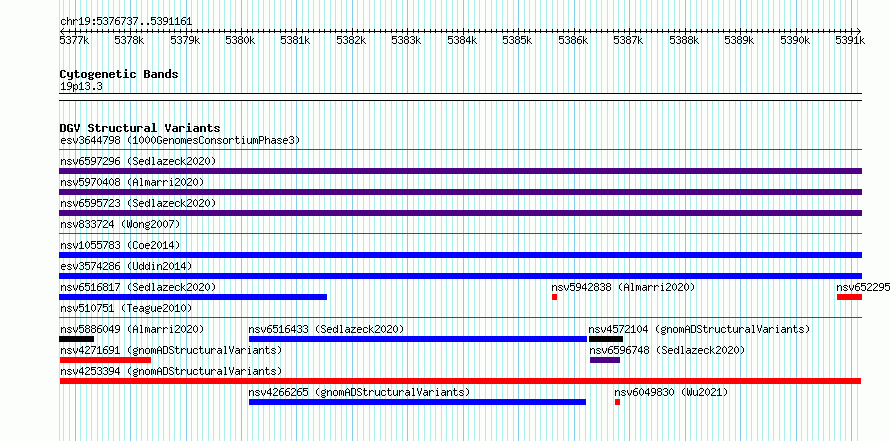Open the nsv6049830 (Wu2021) label

click(671, 392)
